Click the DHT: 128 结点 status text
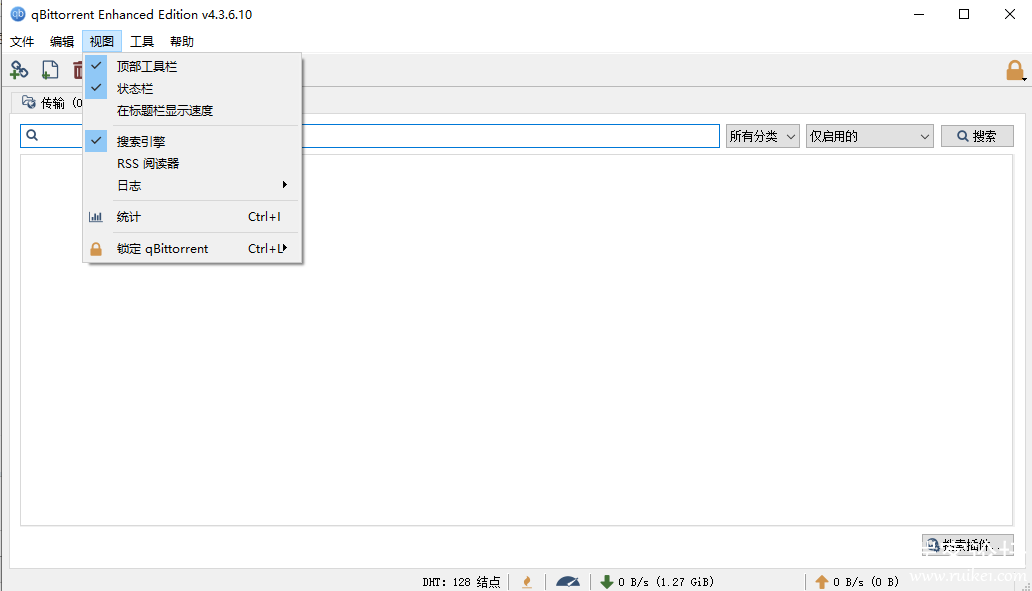This screenshot has height=591, width=1032. [461, 582]
